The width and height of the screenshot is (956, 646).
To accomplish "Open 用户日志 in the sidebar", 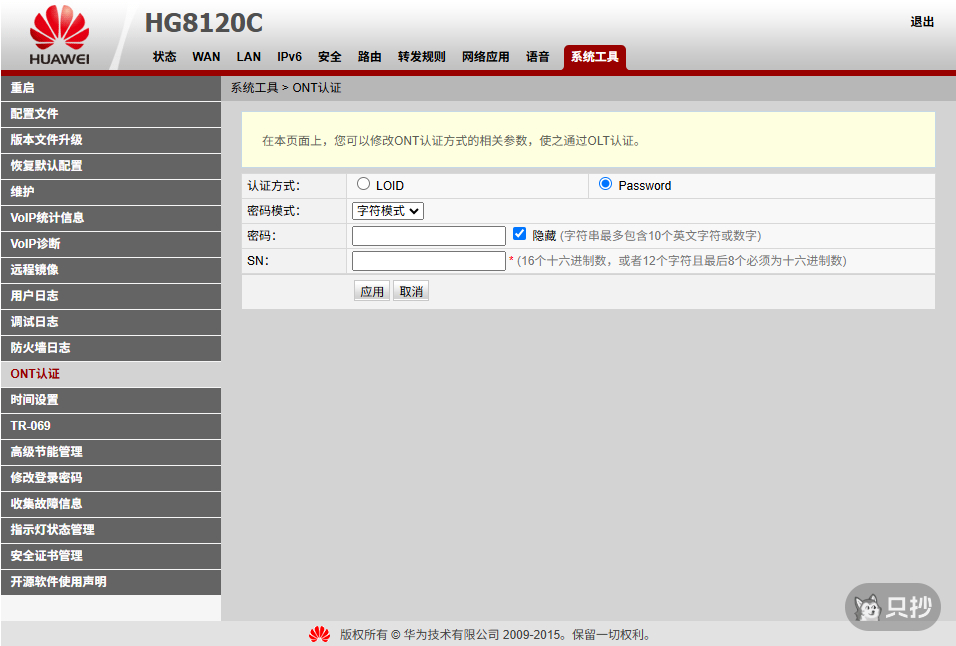I will [x=111, y=296].
